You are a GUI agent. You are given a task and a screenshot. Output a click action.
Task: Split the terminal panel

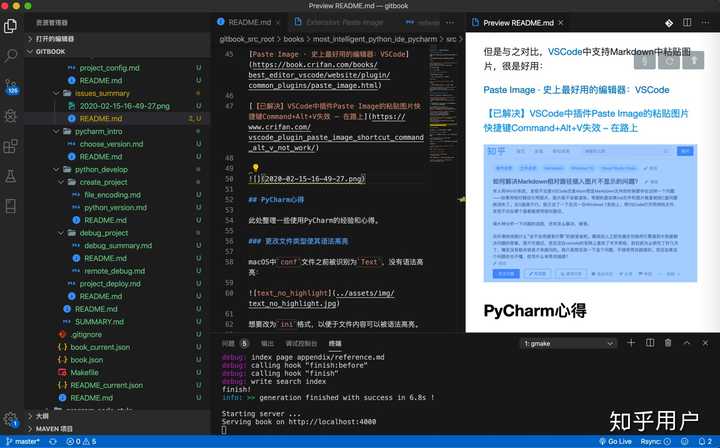[x=650, y=343]
